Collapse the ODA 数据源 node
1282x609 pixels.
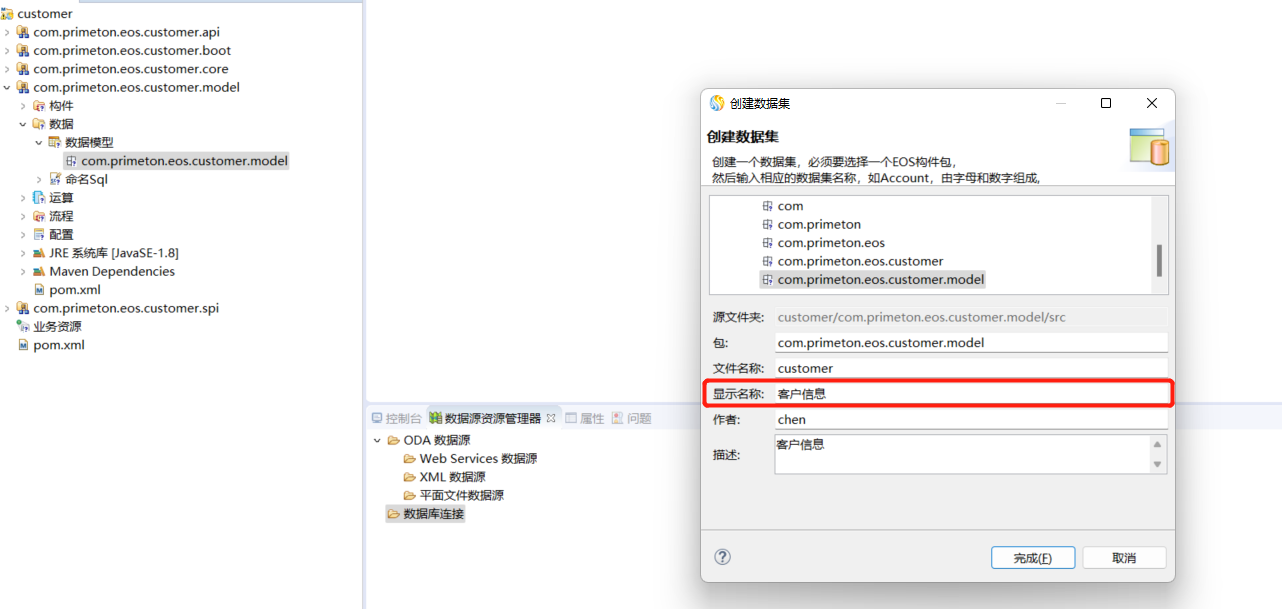377,441
